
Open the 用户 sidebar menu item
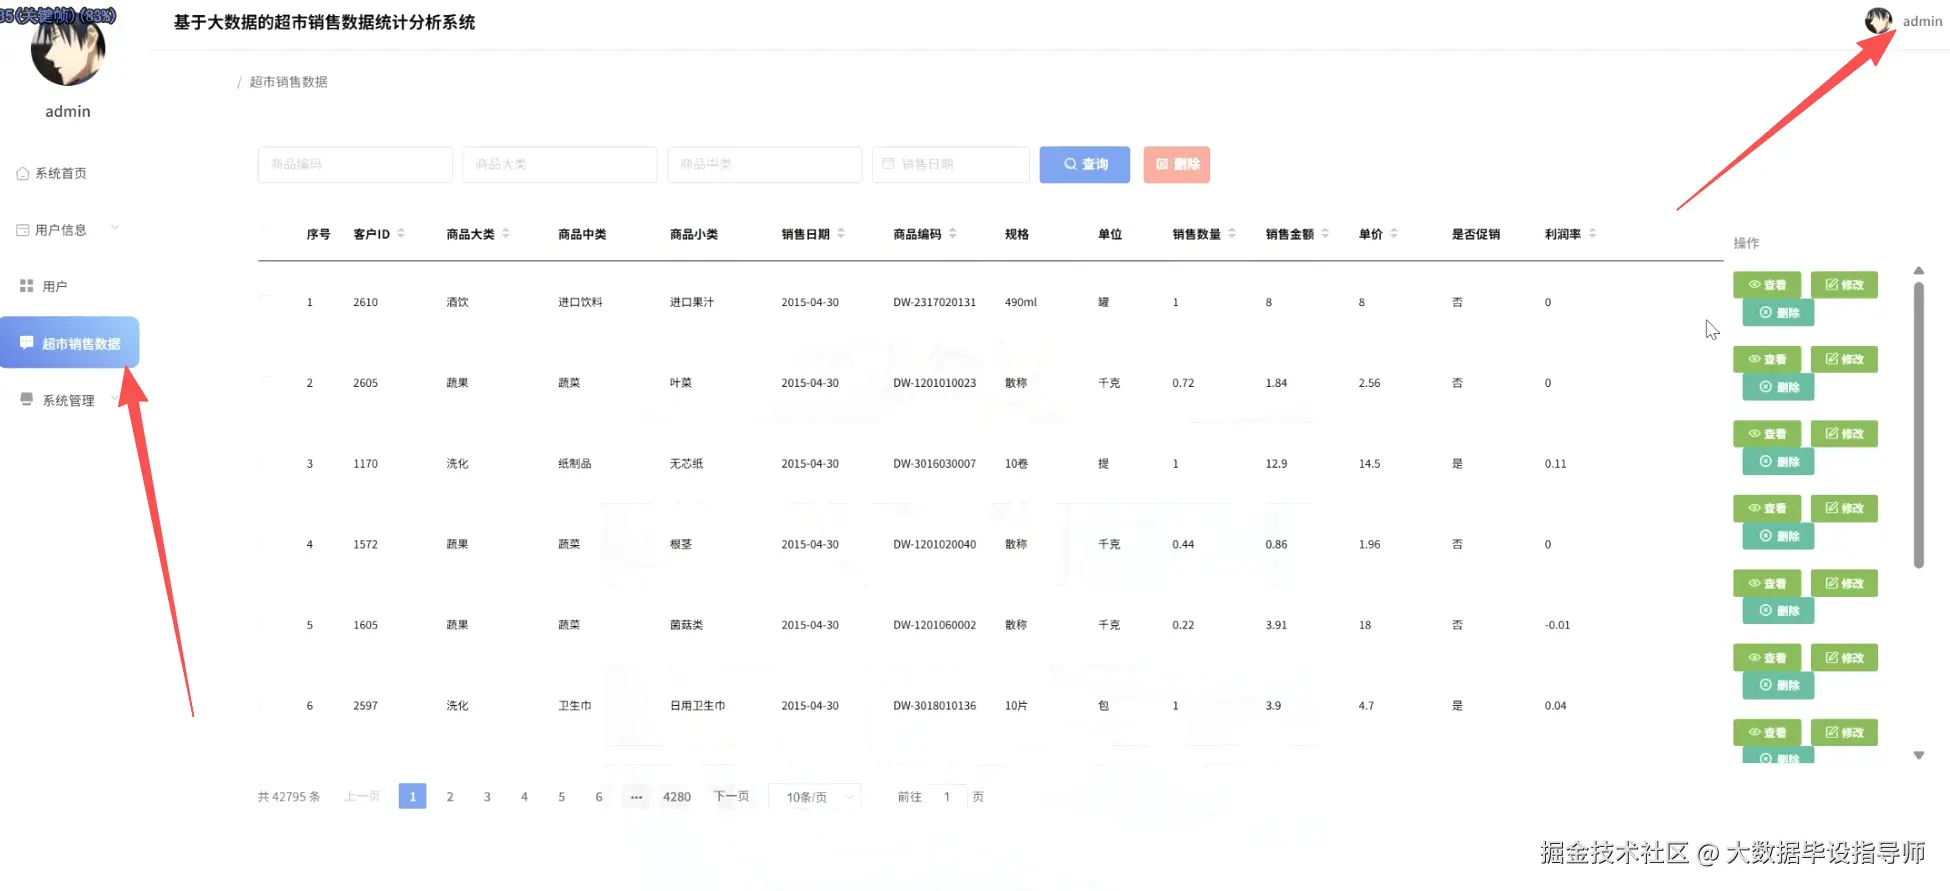(44, 286)
